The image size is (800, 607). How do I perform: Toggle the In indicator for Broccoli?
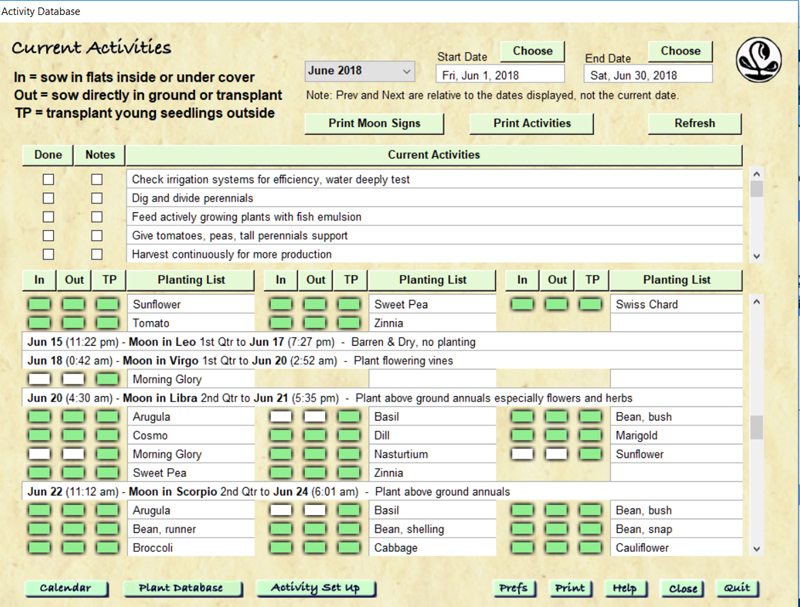pyautogui.click(x=39, y=548)
